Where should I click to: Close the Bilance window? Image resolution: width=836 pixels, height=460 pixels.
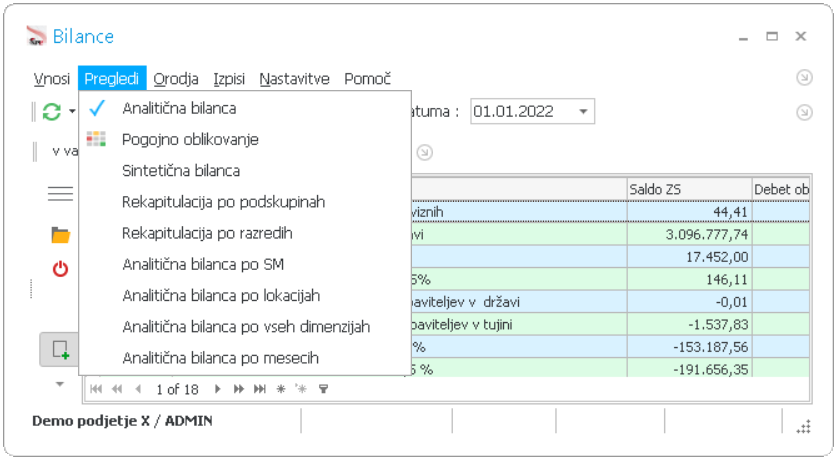pyautogui.click(x=801, y=36)
